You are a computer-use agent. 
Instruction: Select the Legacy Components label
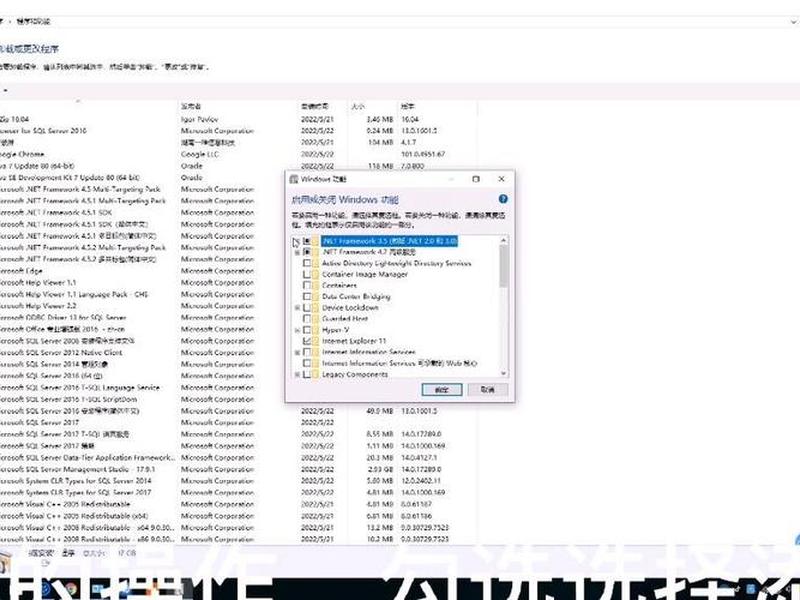[x=355, y=374]
